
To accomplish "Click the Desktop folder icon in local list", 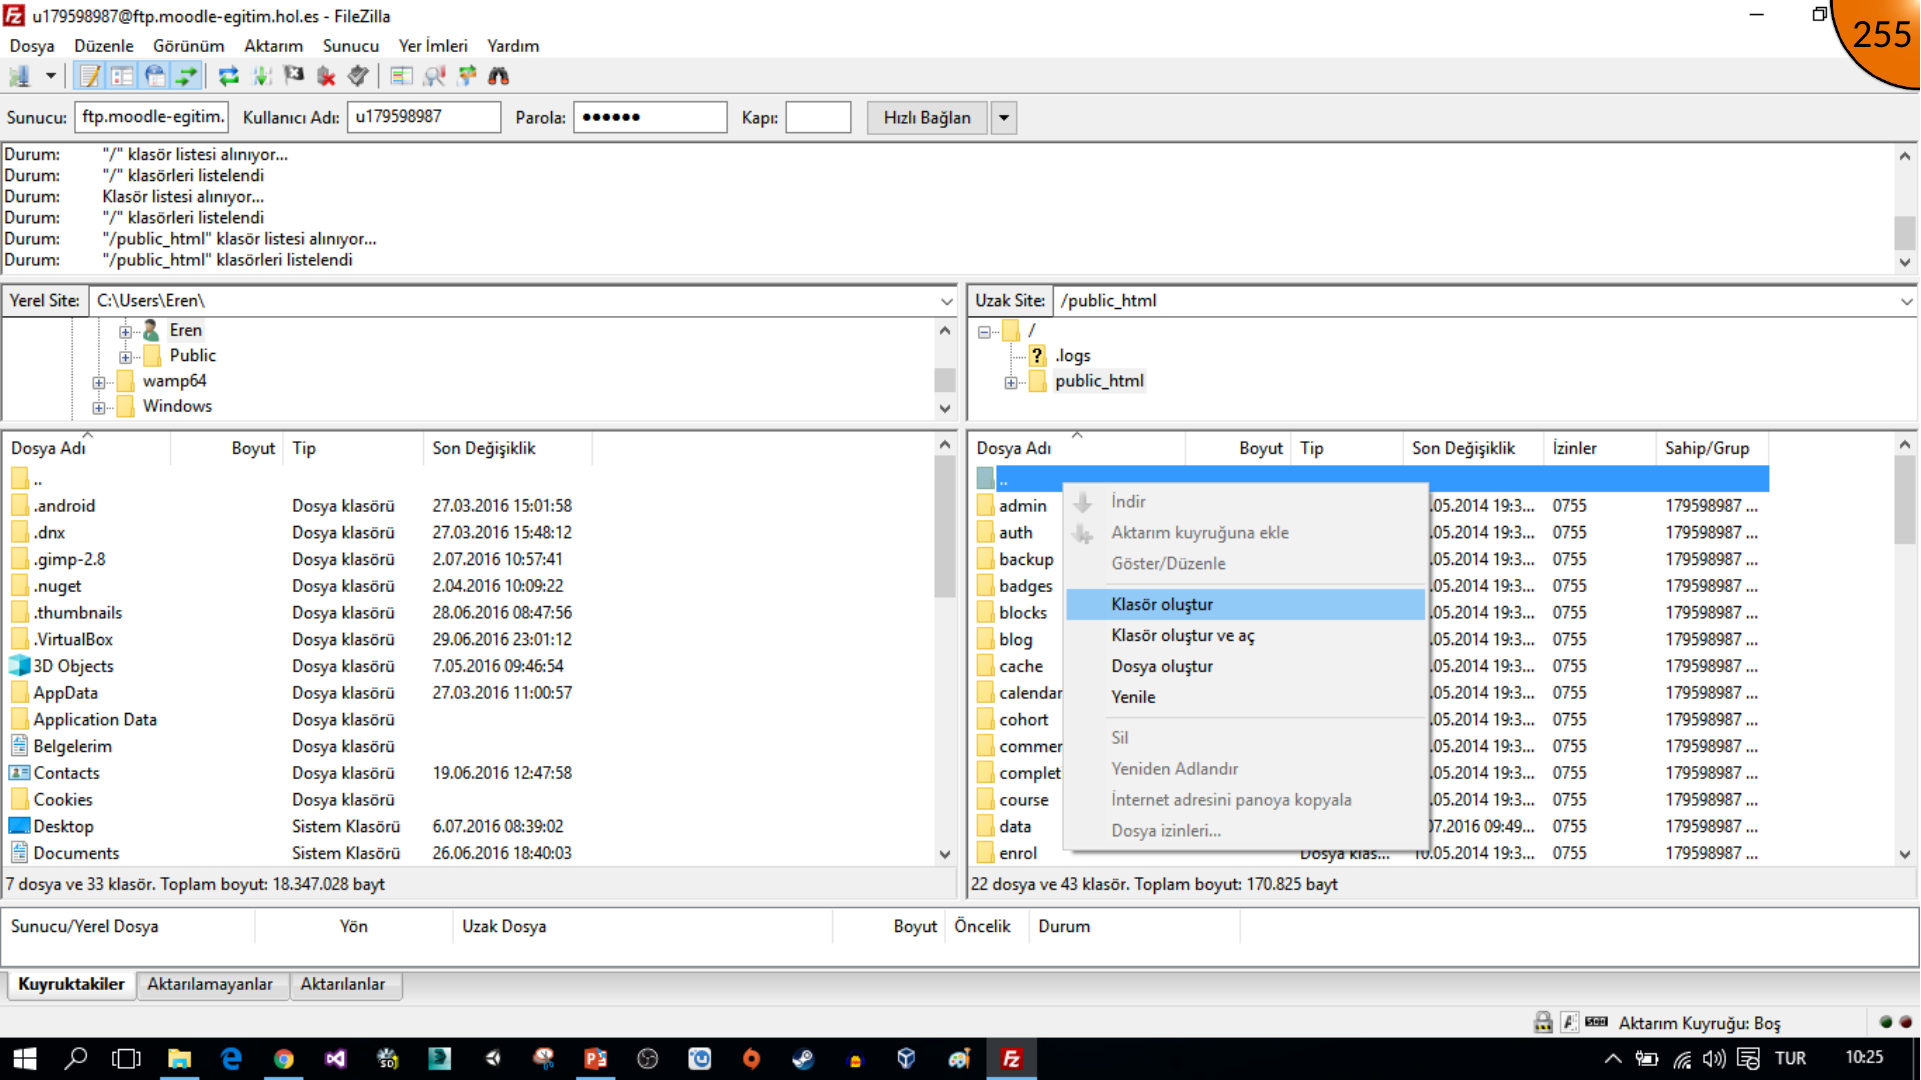I will click(19, 825).
